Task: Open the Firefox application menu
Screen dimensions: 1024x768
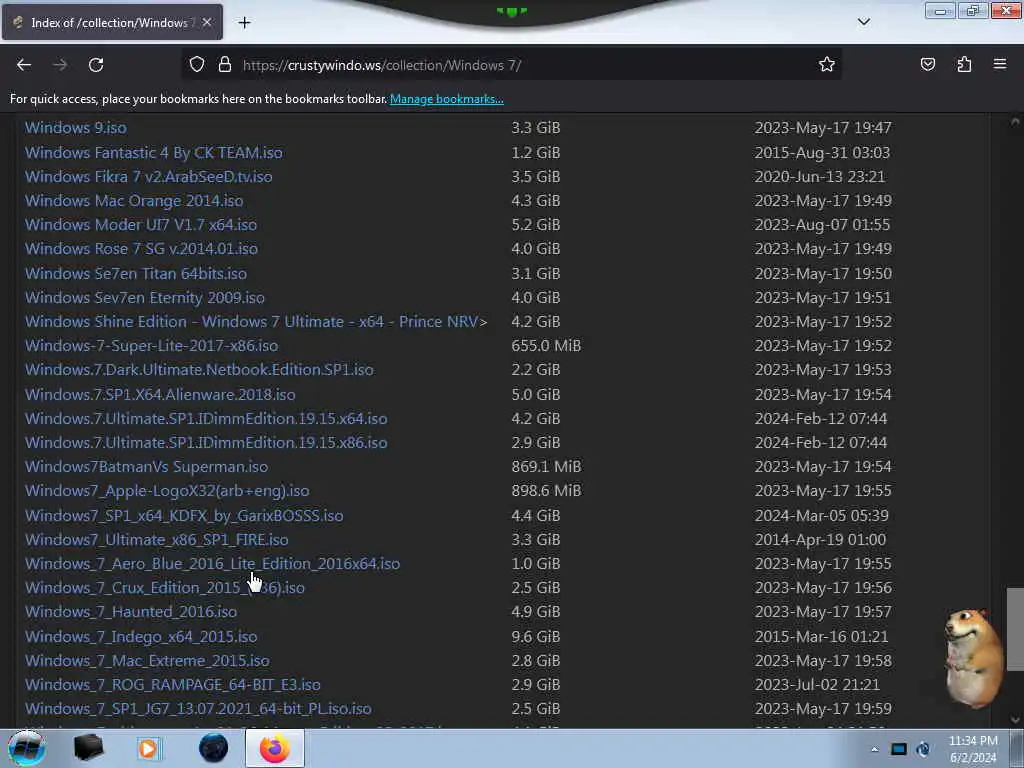Action: tap(1000, 65)
